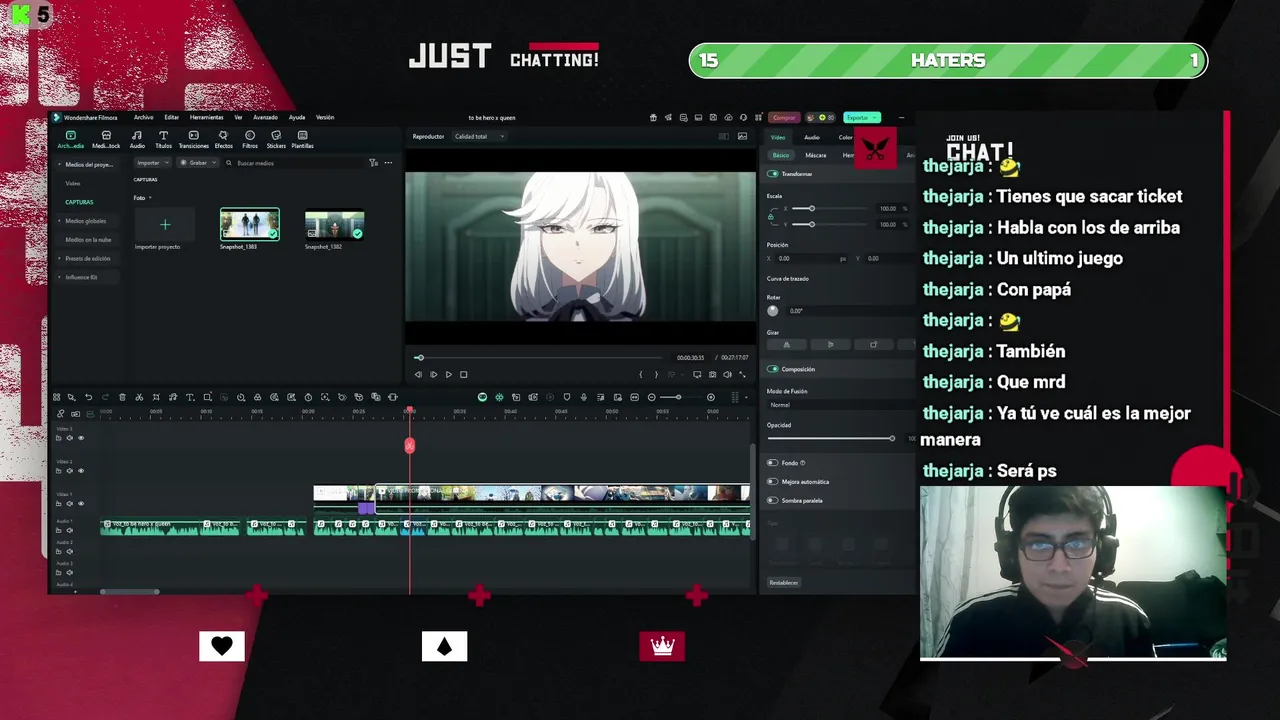Select Medios en la nube
This screenshot has height=720, width=1280.
tap(88, 240)
